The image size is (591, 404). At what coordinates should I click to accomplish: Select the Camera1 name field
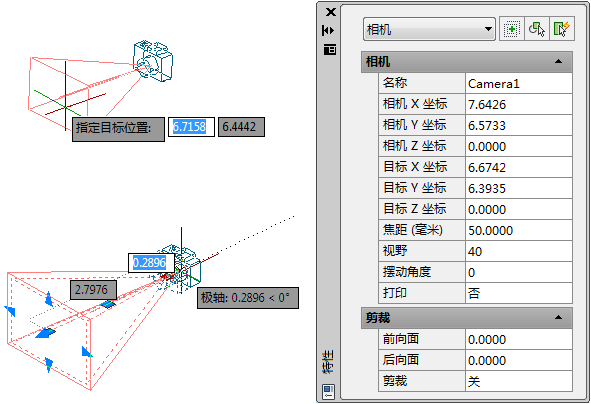pyautogui.click(x=519, y=83)
